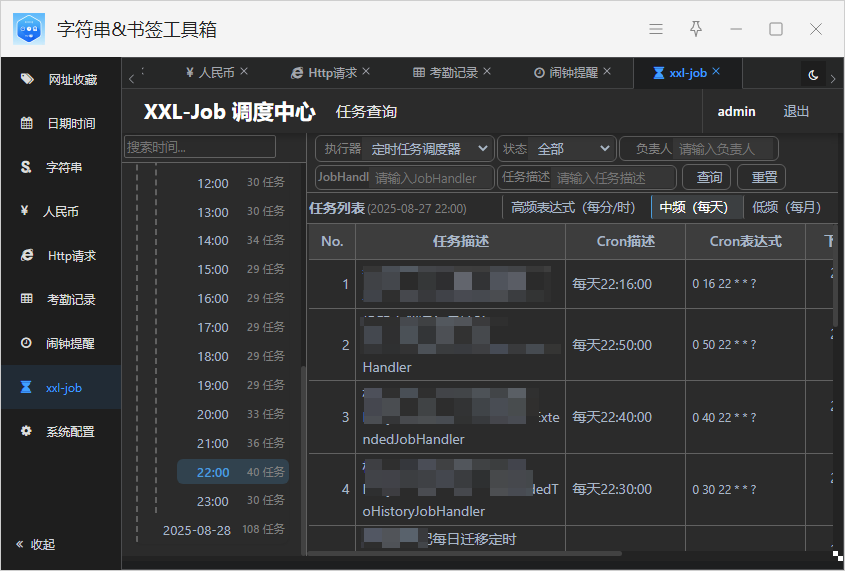
Task: Open 闹钟提醒 sidebar entry
Action: (x=60, y=343)
